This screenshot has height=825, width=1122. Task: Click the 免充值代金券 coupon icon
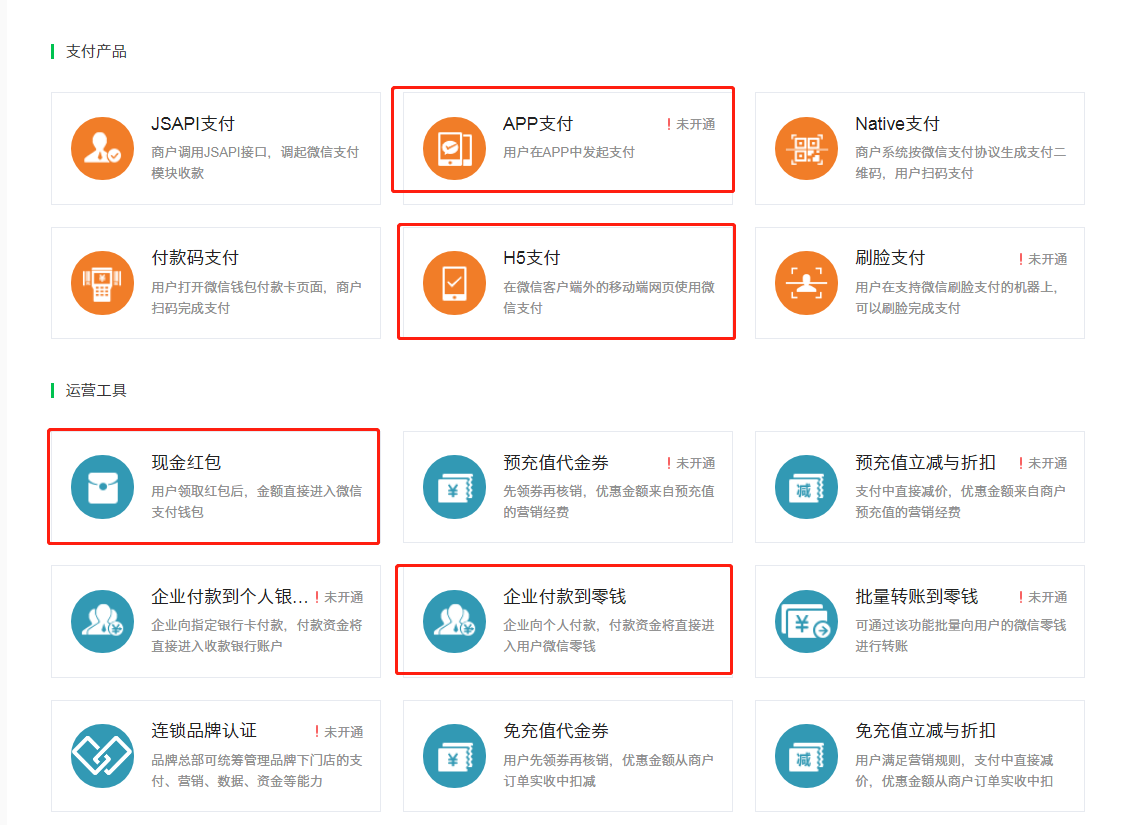(454, 756)
